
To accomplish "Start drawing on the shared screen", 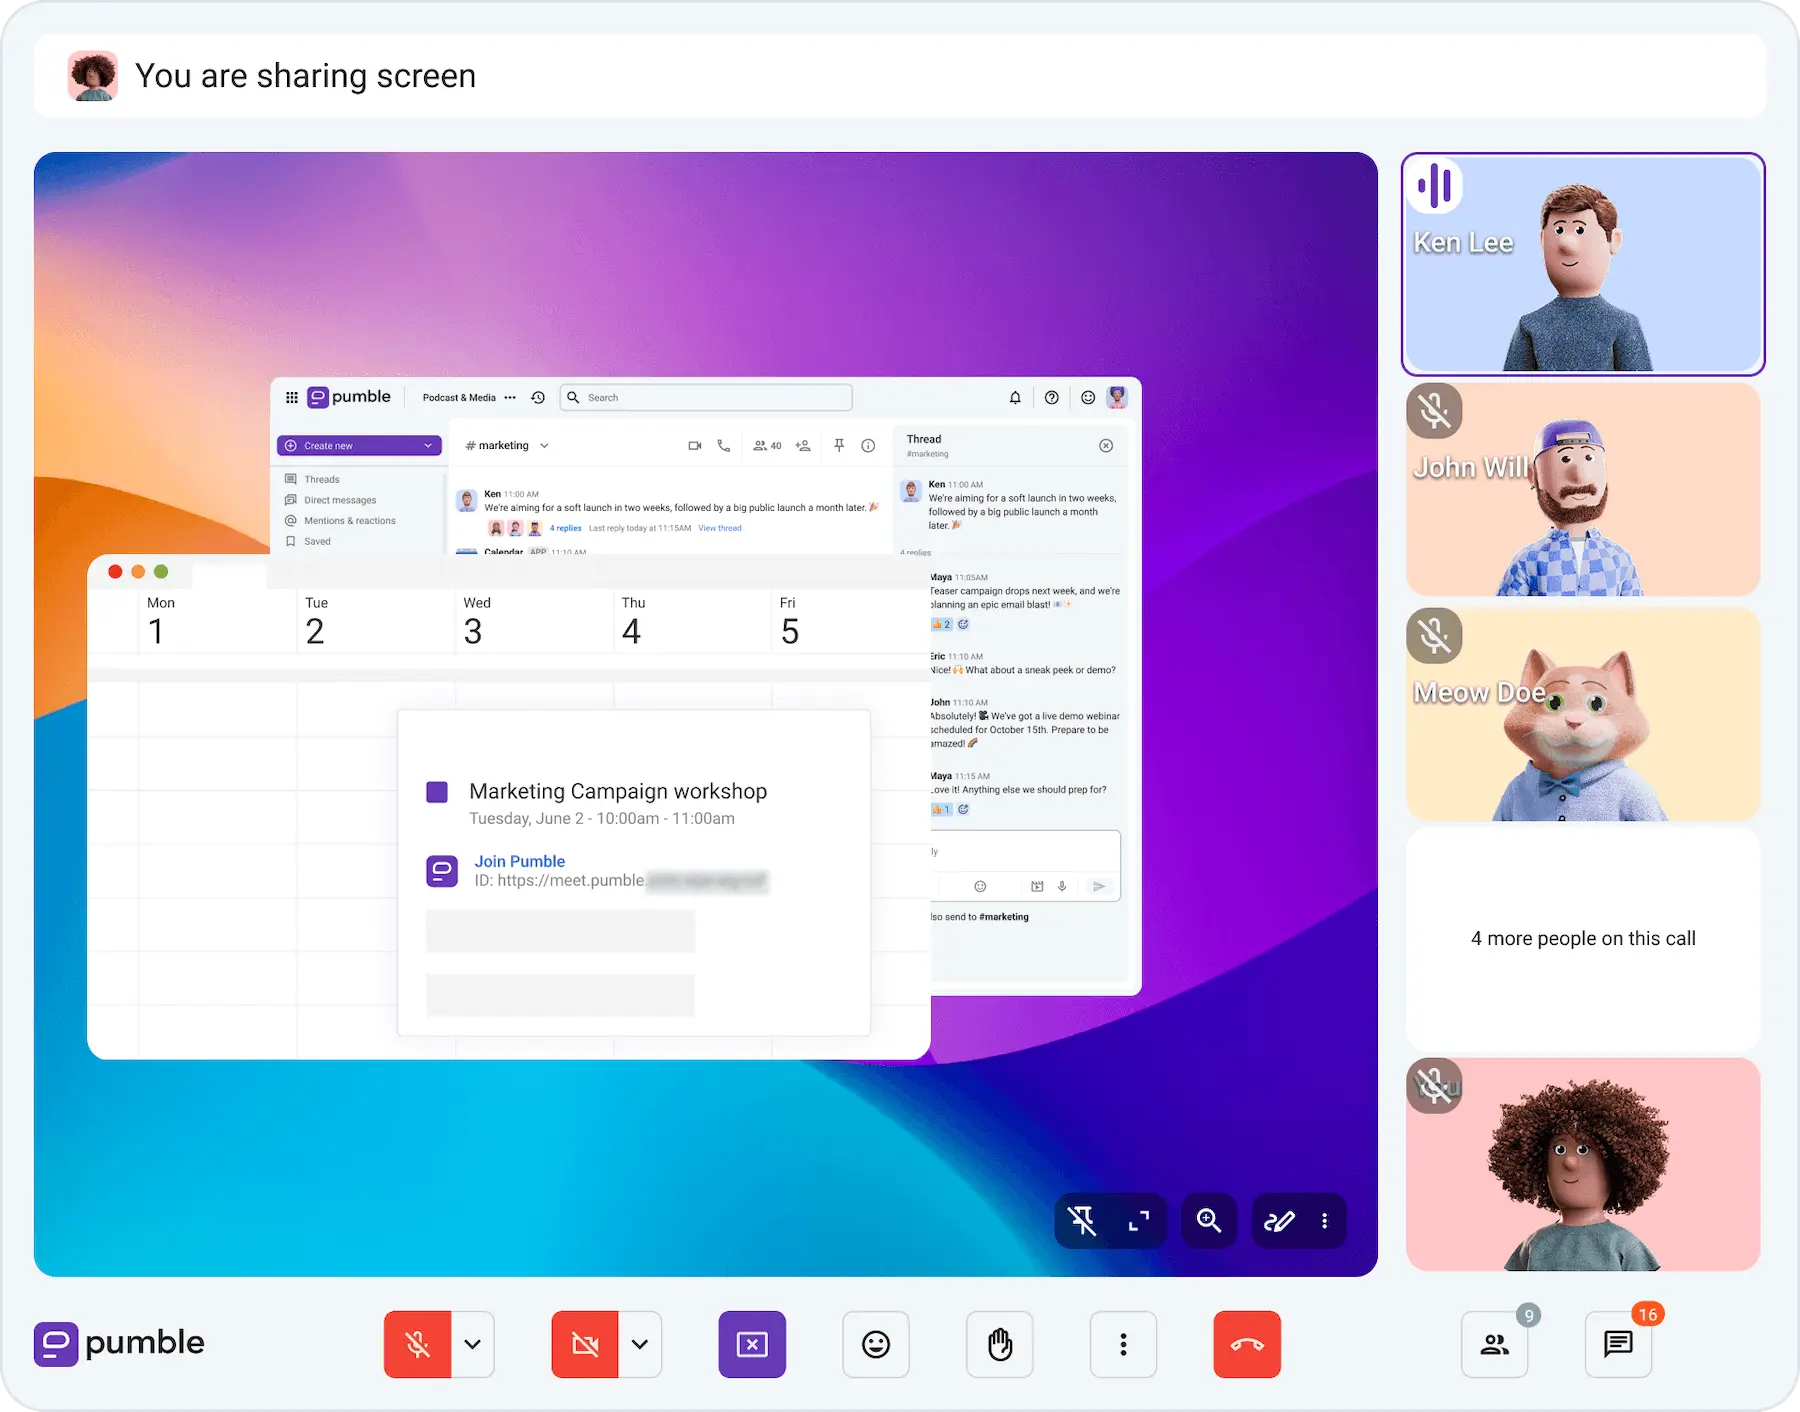I will pos(1279,1220).
